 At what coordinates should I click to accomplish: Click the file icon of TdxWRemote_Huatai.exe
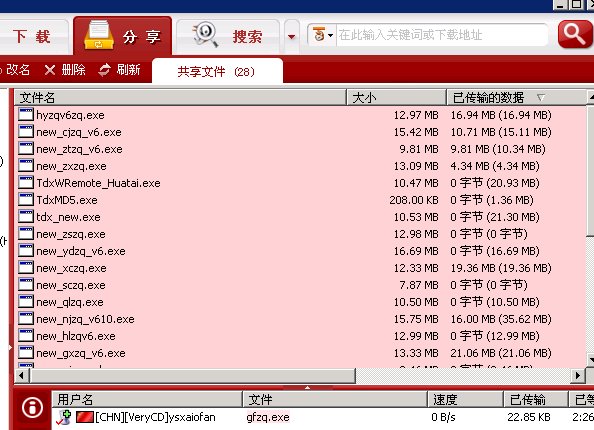click(26, 183)
